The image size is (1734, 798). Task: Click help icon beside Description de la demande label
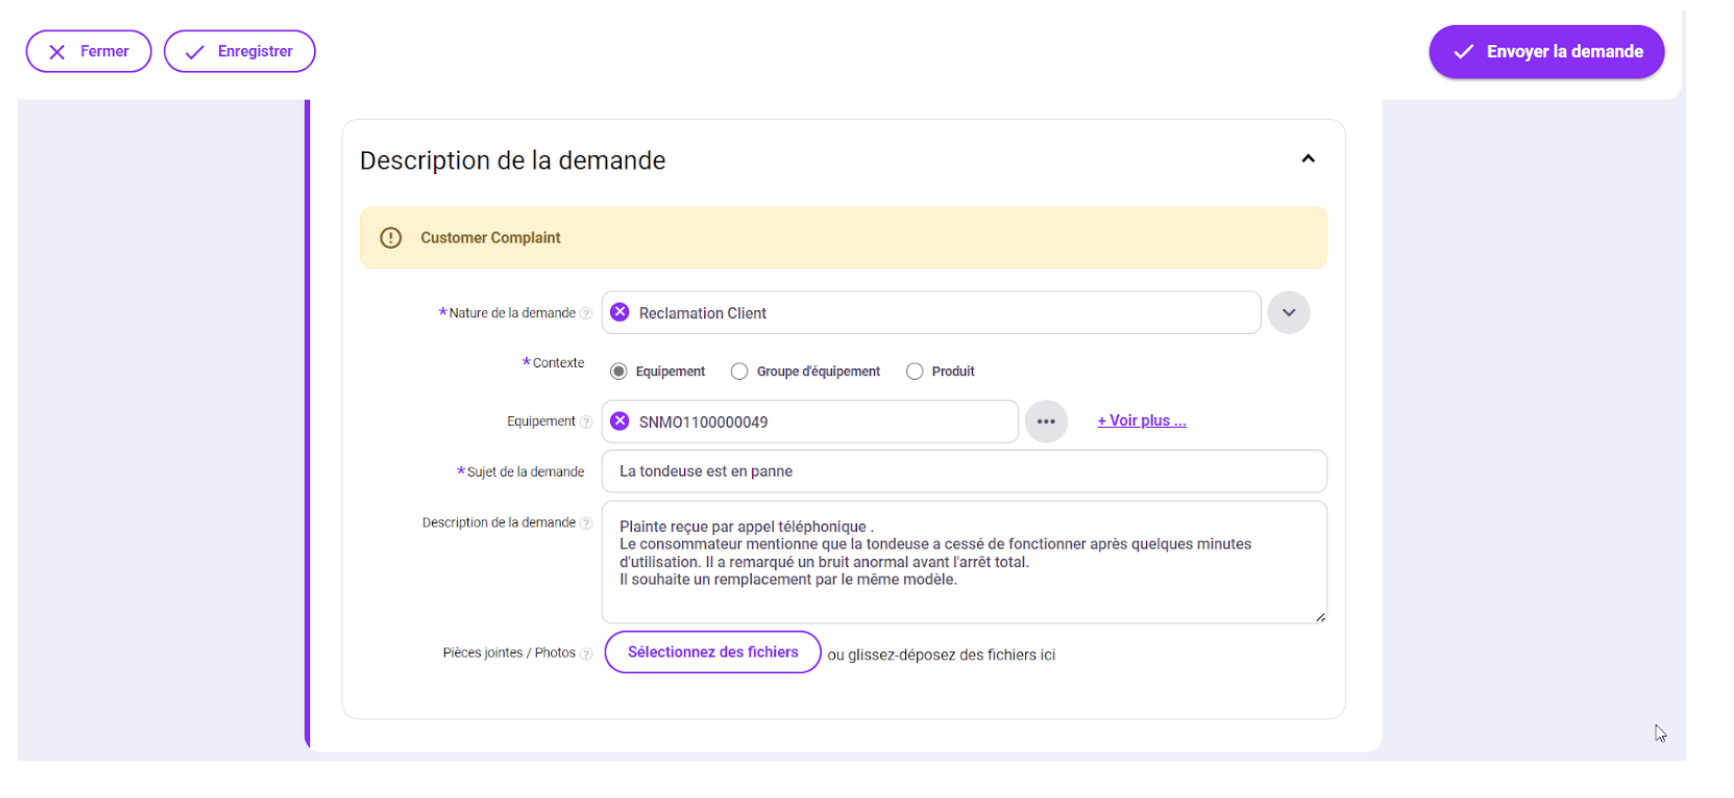click(x=587, y=523)
